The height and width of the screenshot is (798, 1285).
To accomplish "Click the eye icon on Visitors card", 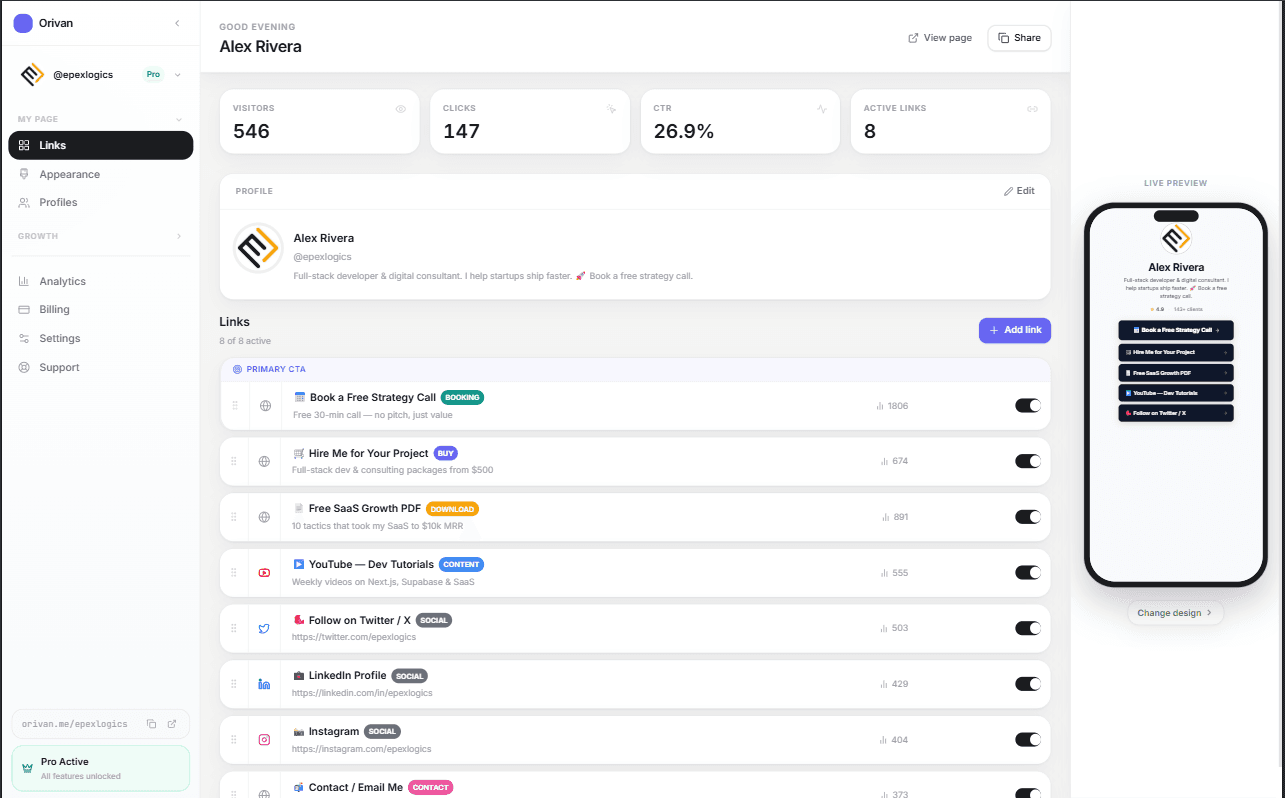I will [401, 108].
